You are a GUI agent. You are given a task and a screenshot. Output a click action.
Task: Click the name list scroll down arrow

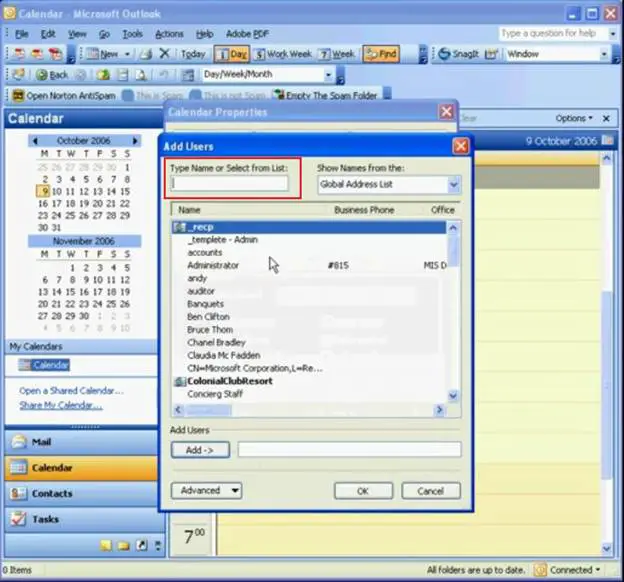point(453,395)
